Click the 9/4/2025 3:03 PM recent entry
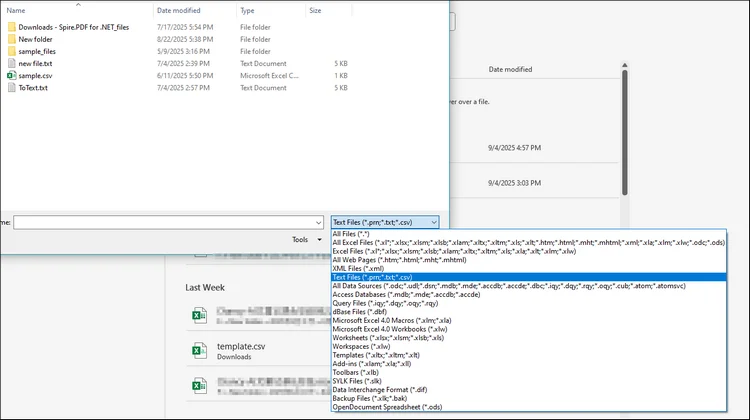Viewport: 750px width, 420px height. (x=514, y=183)
